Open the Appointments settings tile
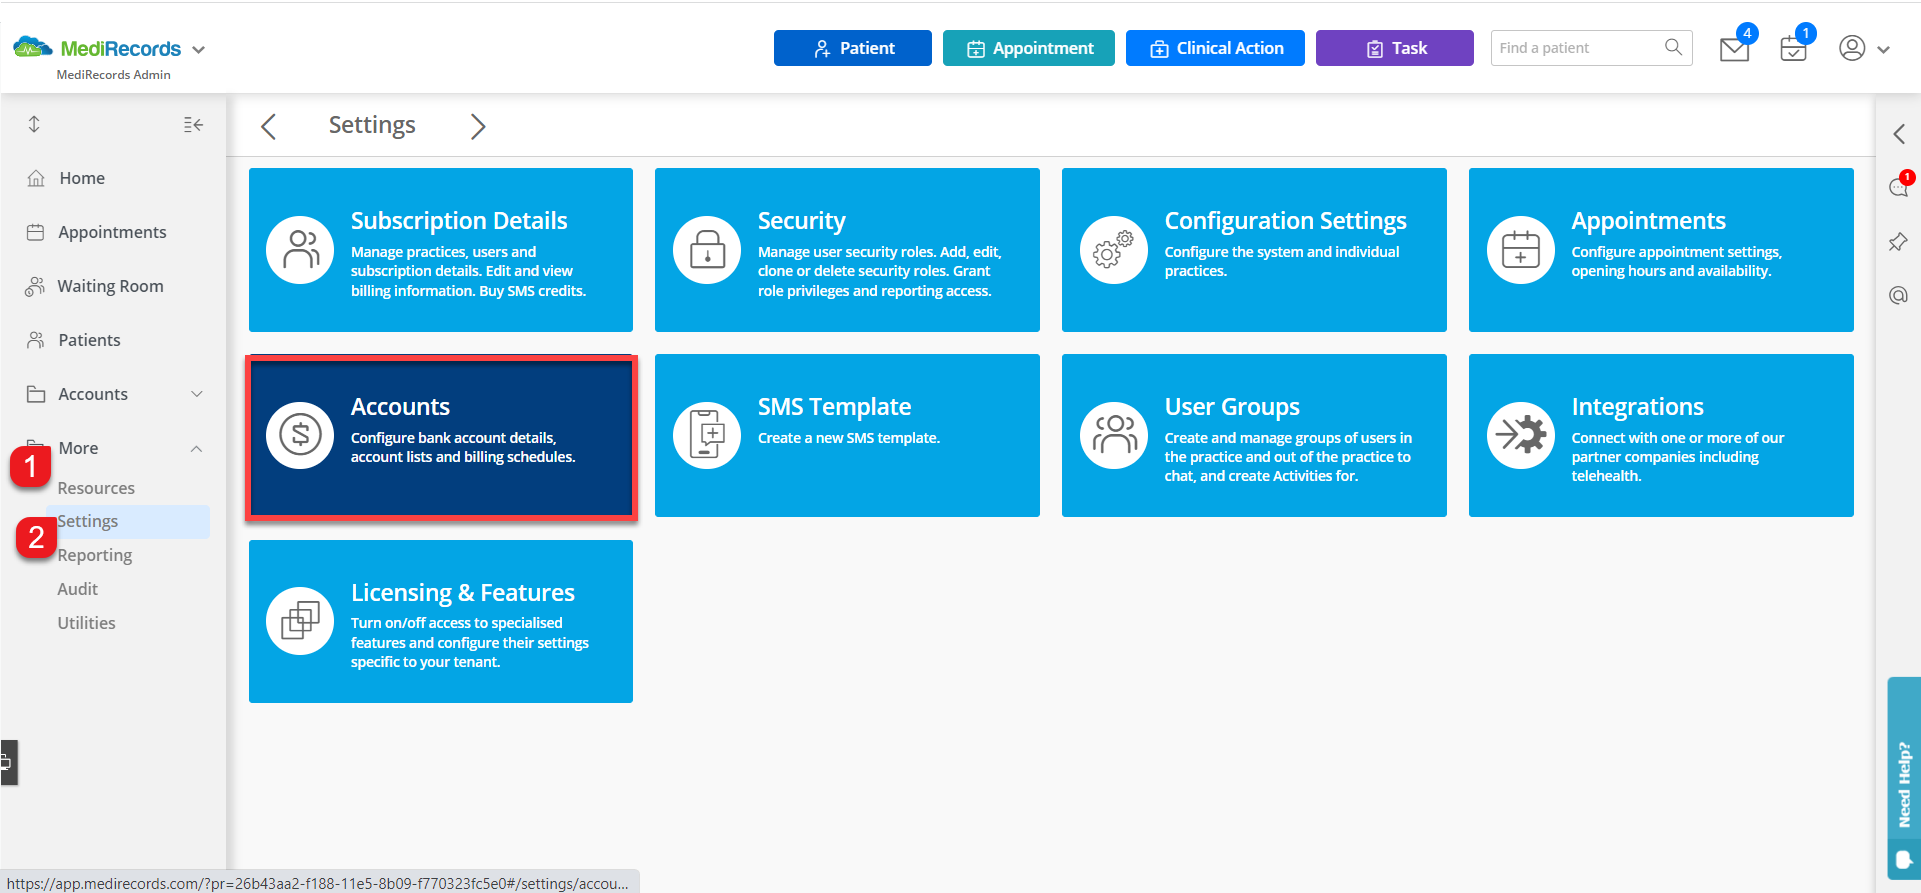 coord(1661,250)
